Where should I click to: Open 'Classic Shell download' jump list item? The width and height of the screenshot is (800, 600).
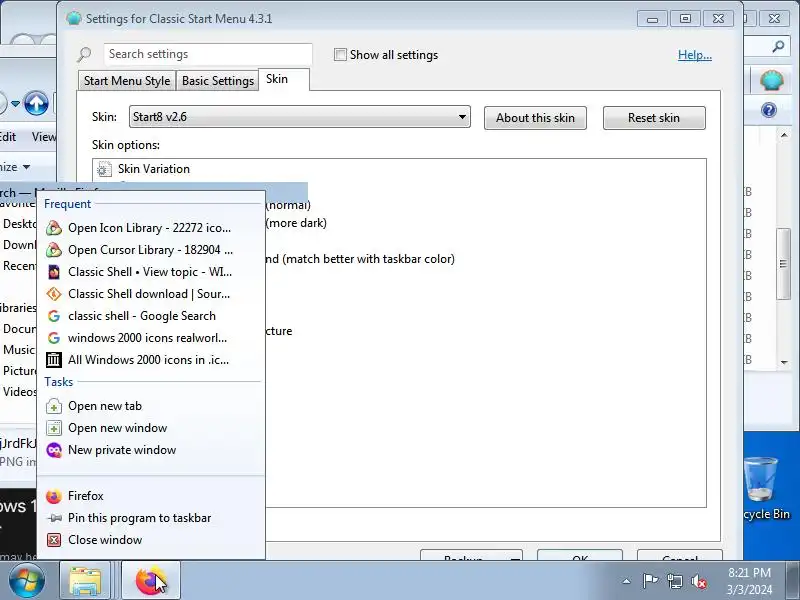[x=151, y=293]
